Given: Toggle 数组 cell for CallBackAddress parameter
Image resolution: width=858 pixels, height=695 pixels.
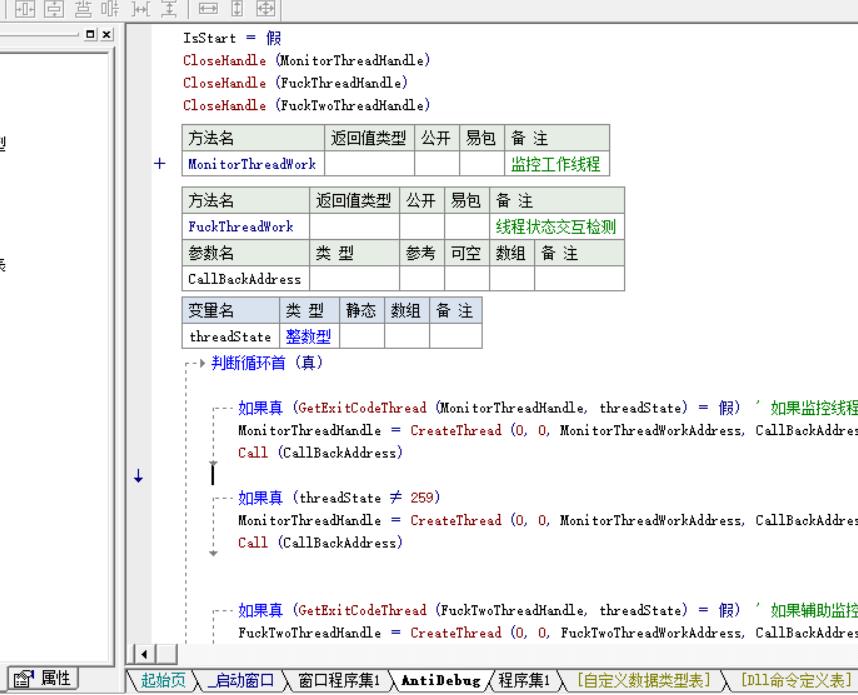Looking at the screenshot, I should [512, 279].
